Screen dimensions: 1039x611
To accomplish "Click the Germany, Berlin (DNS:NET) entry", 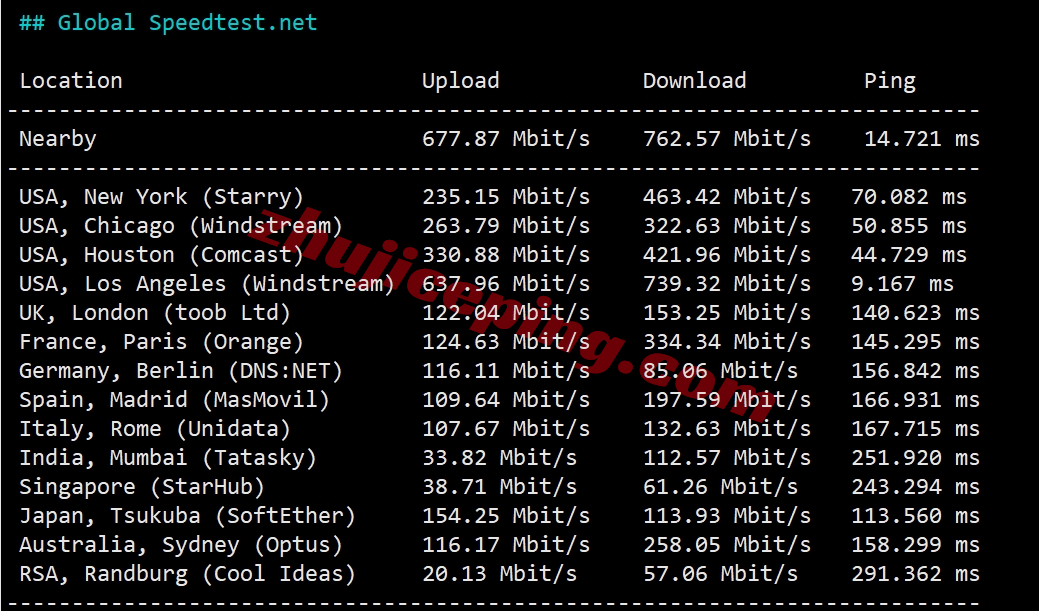I will click(181, 371).
